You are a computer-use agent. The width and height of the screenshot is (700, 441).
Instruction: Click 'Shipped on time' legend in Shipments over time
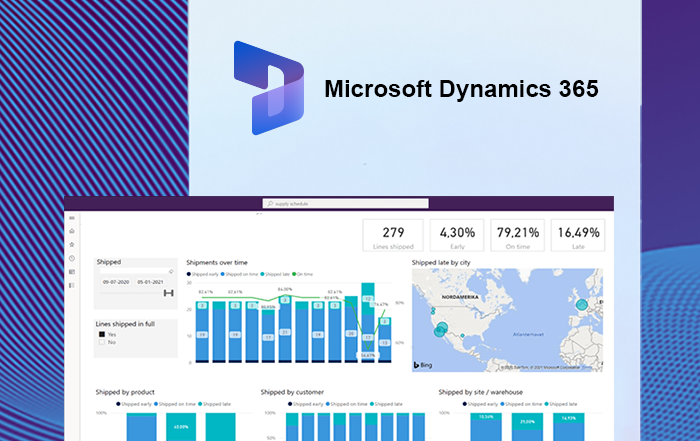(239, 274)
